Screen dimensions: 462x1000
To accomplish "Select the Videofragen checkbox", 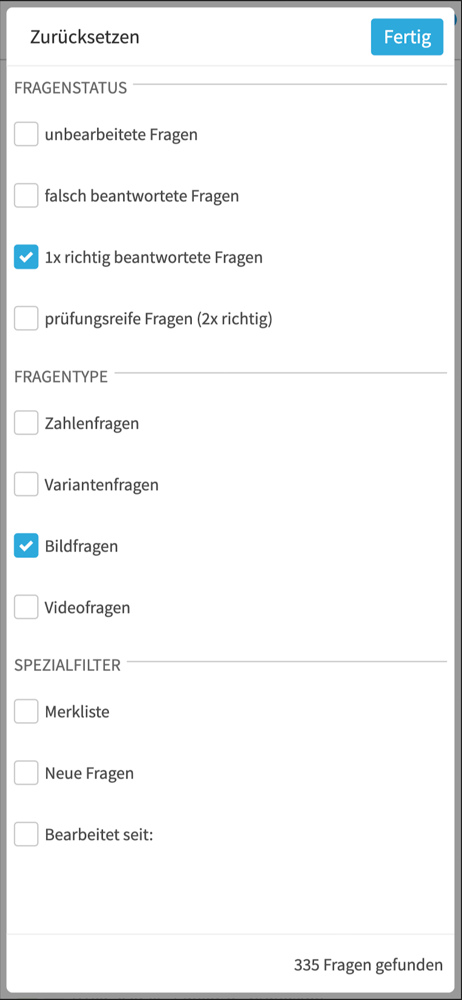I will pos(26,607).
